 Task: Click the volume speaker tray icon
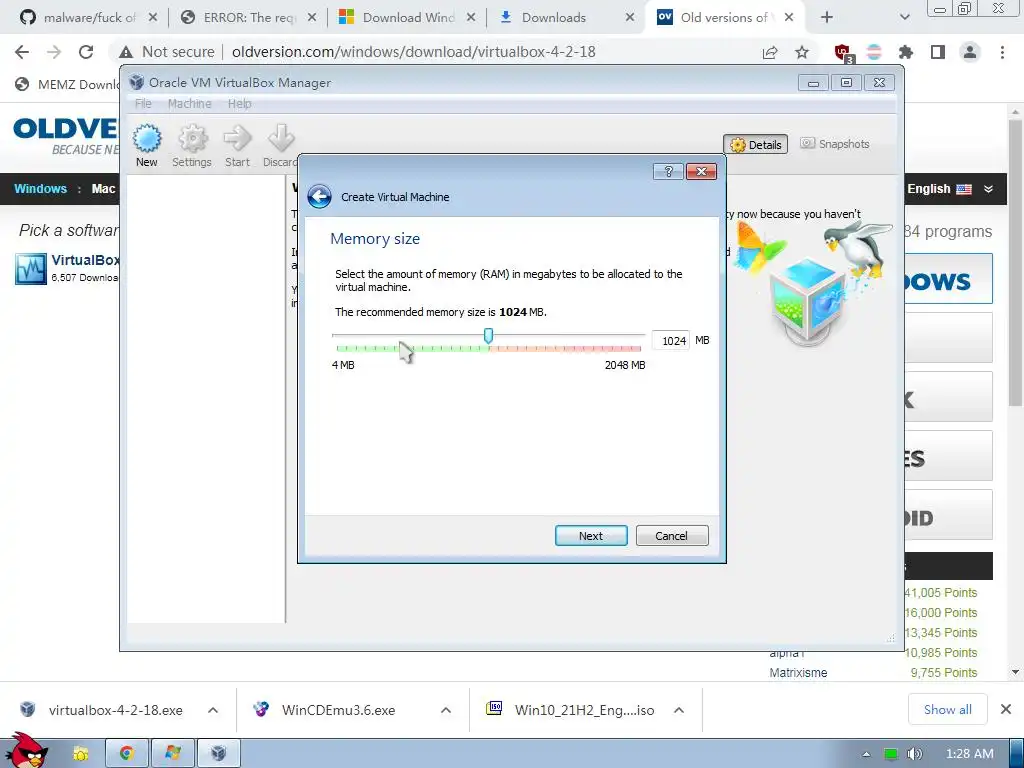[x=915, y=754]
